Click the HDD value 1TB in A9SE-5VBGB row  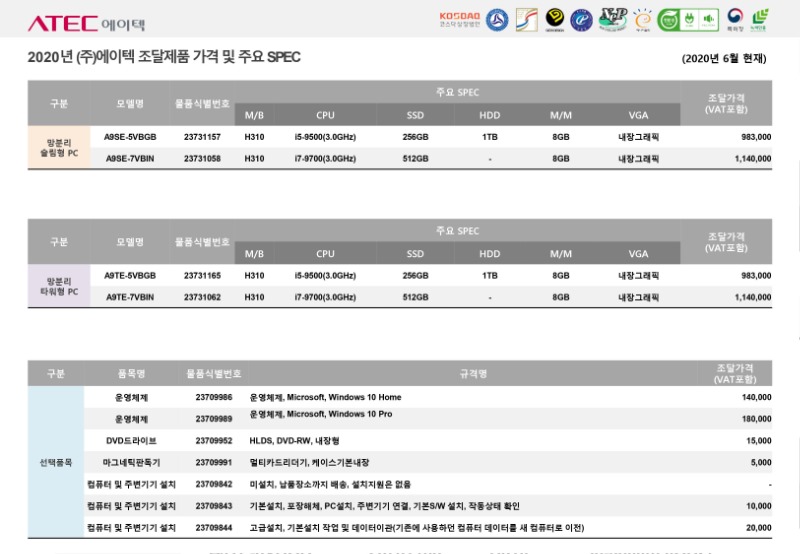489,137
